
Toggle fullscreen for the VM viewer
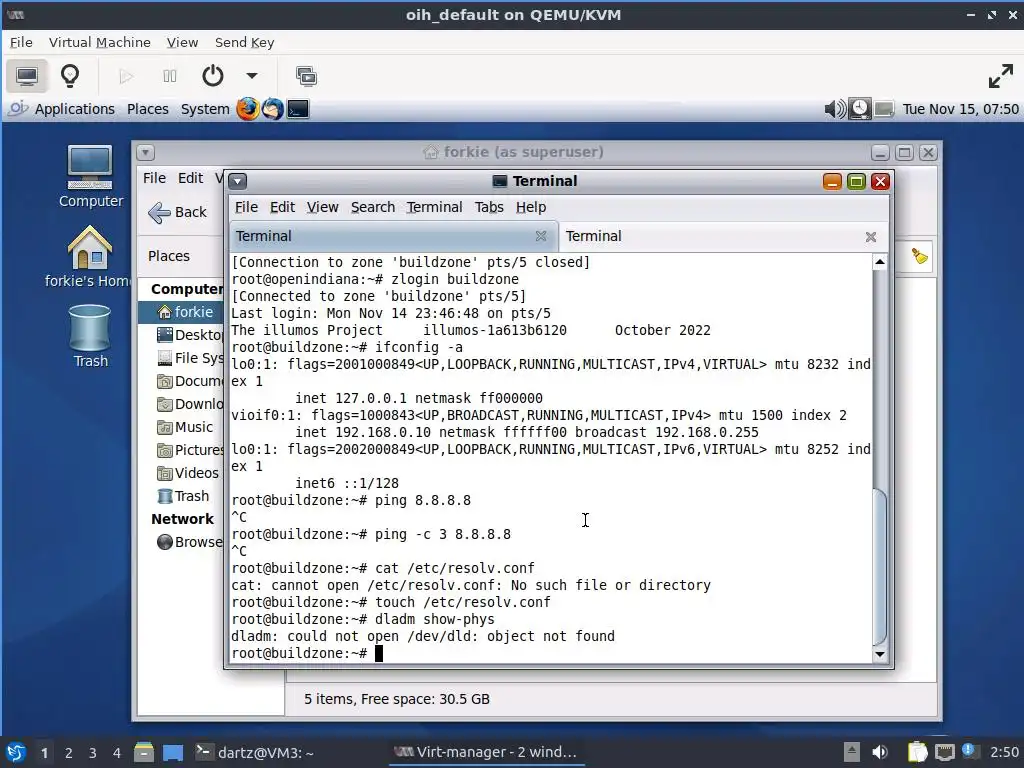[1000, 76]
